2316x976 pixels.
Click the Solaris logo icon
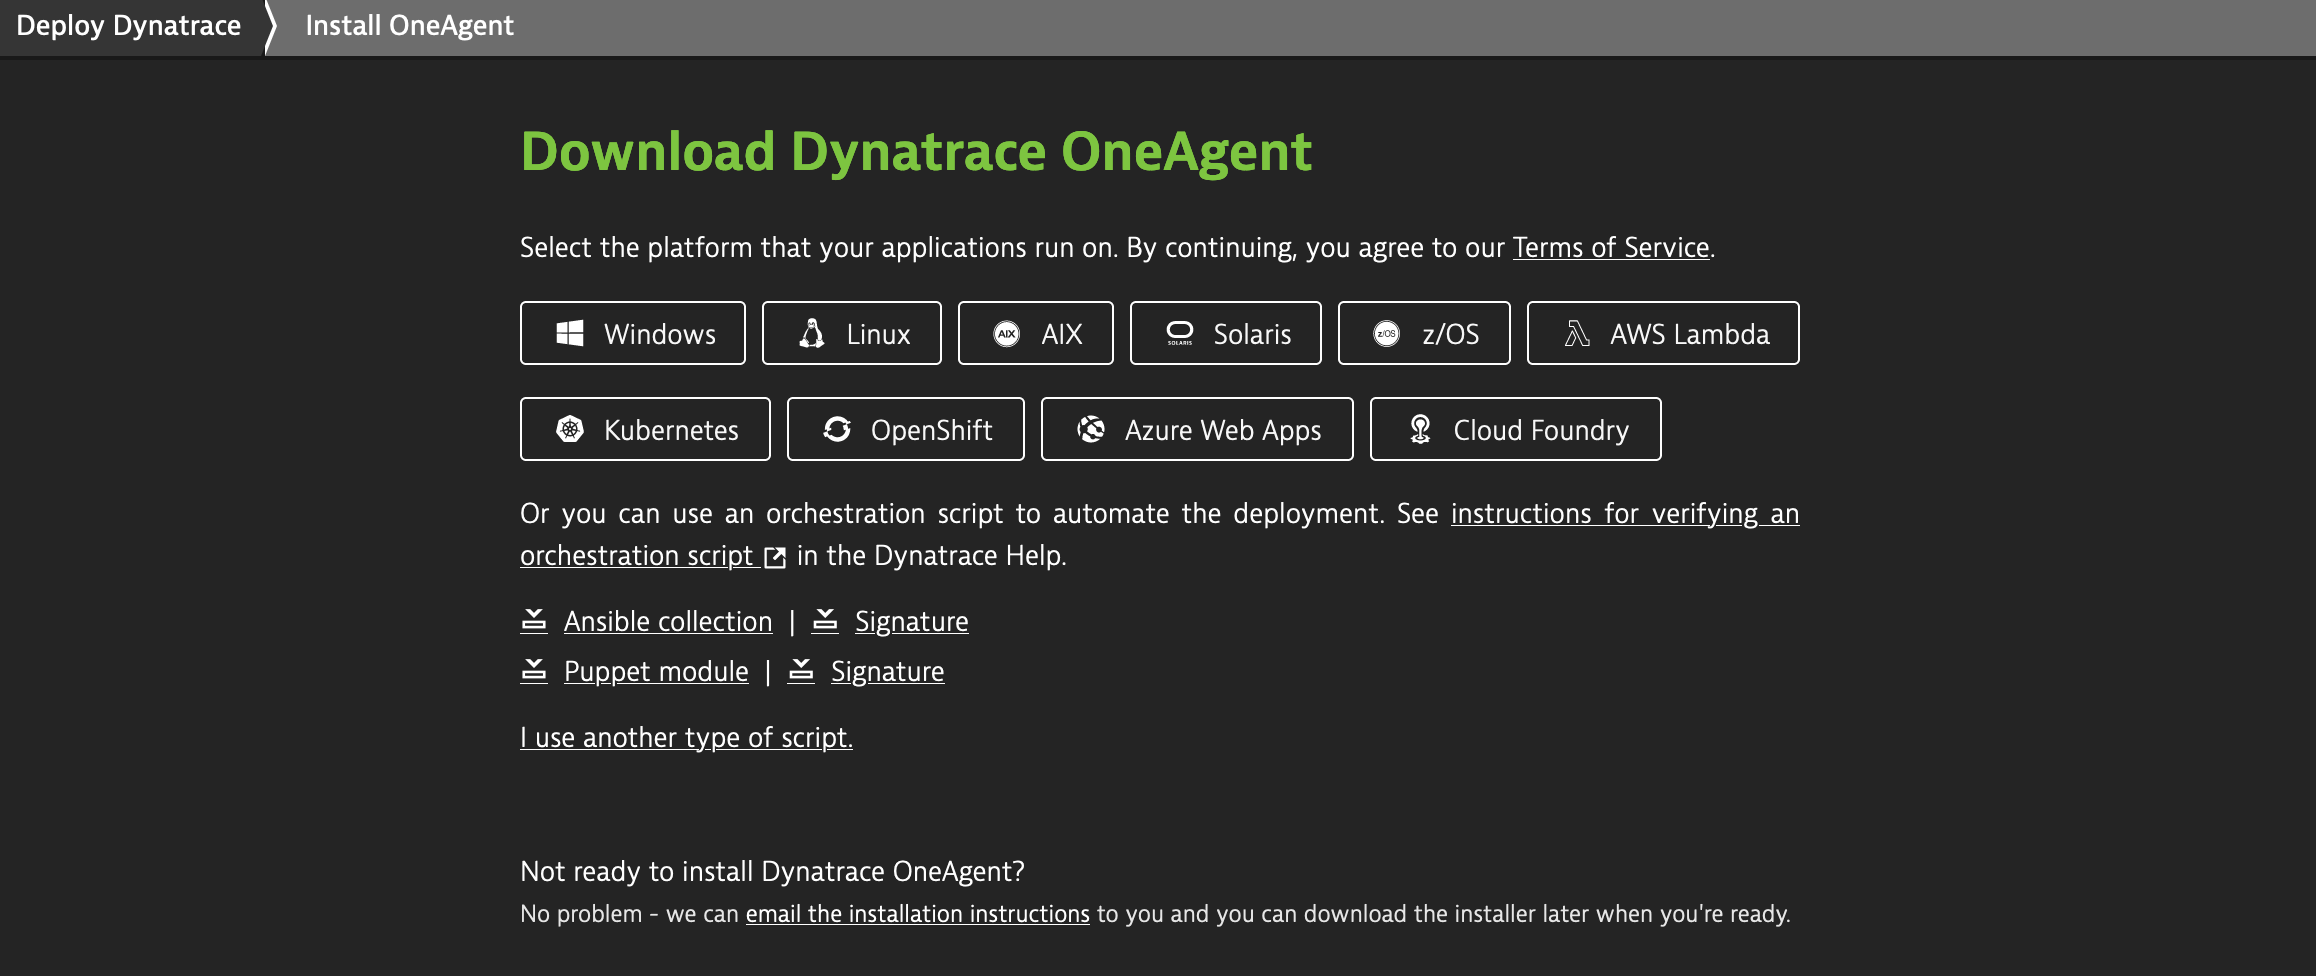(x=1180, y=333)
